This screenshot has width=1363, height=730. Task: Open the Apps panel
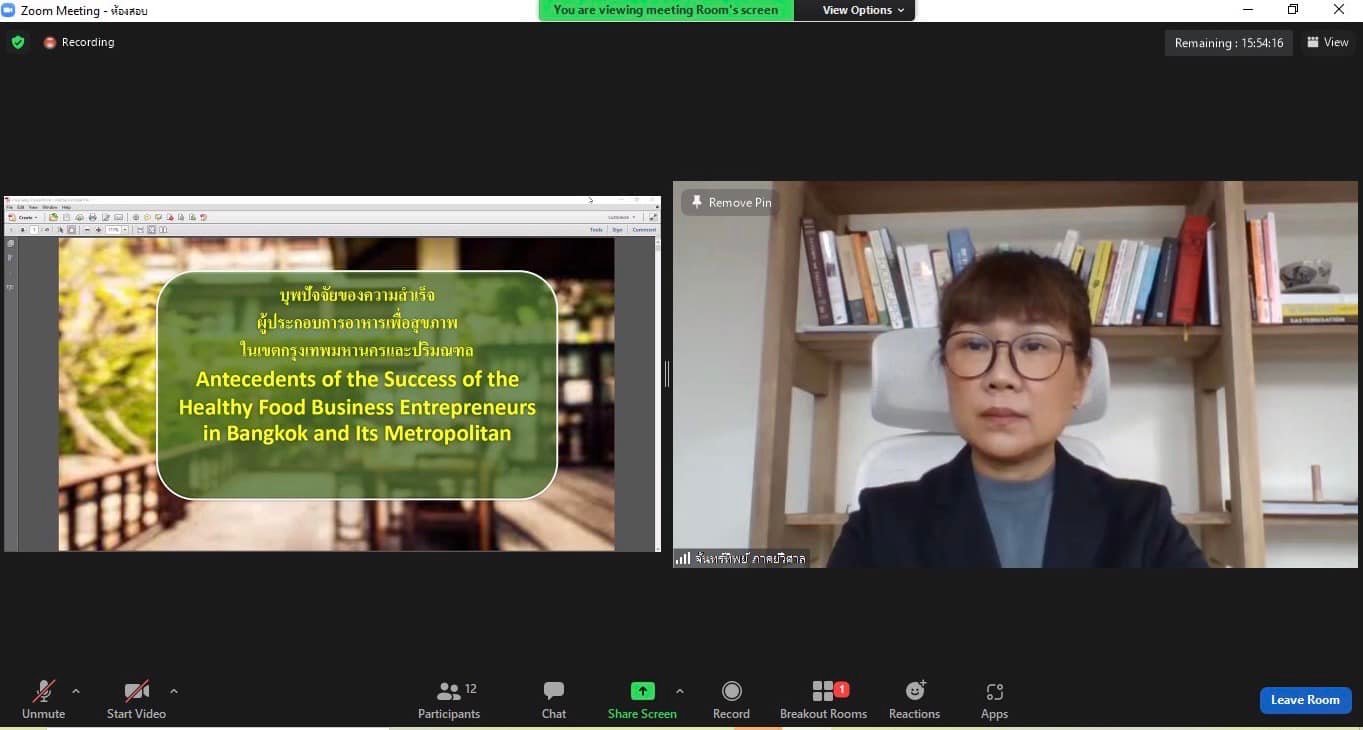994,699
